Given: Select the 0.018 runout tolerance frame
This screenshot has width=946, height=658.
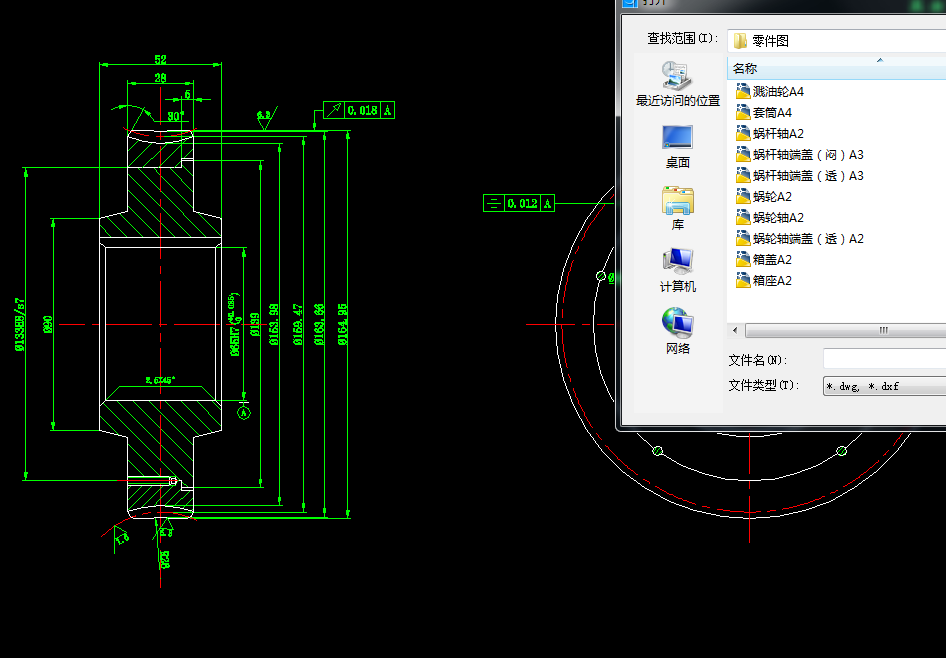Looking at the screenshot, I should 359,110.
